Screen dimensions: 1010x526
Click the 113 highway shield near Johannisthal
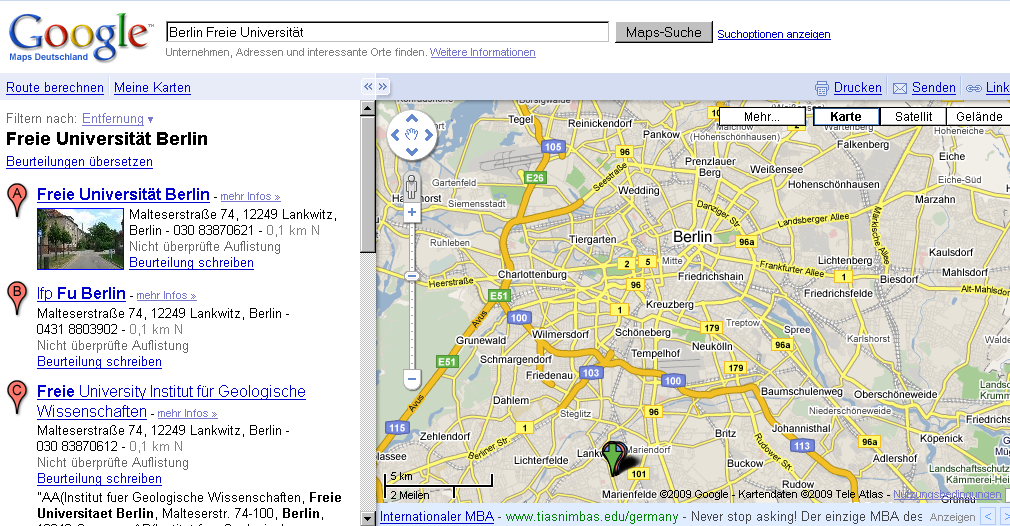tap(802, 446)
